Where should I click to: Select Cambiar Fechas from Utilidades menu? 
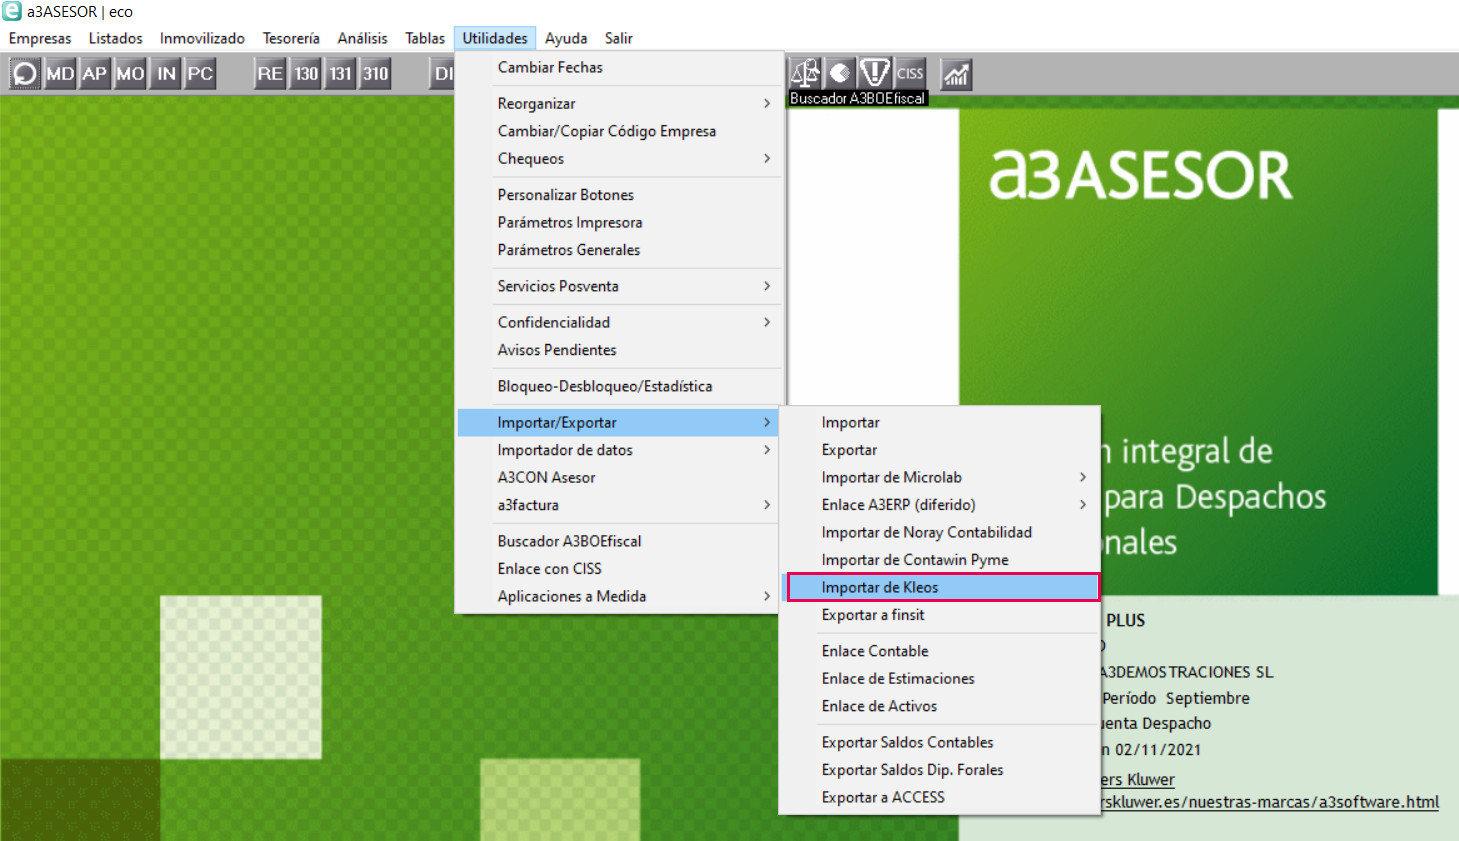620,67
